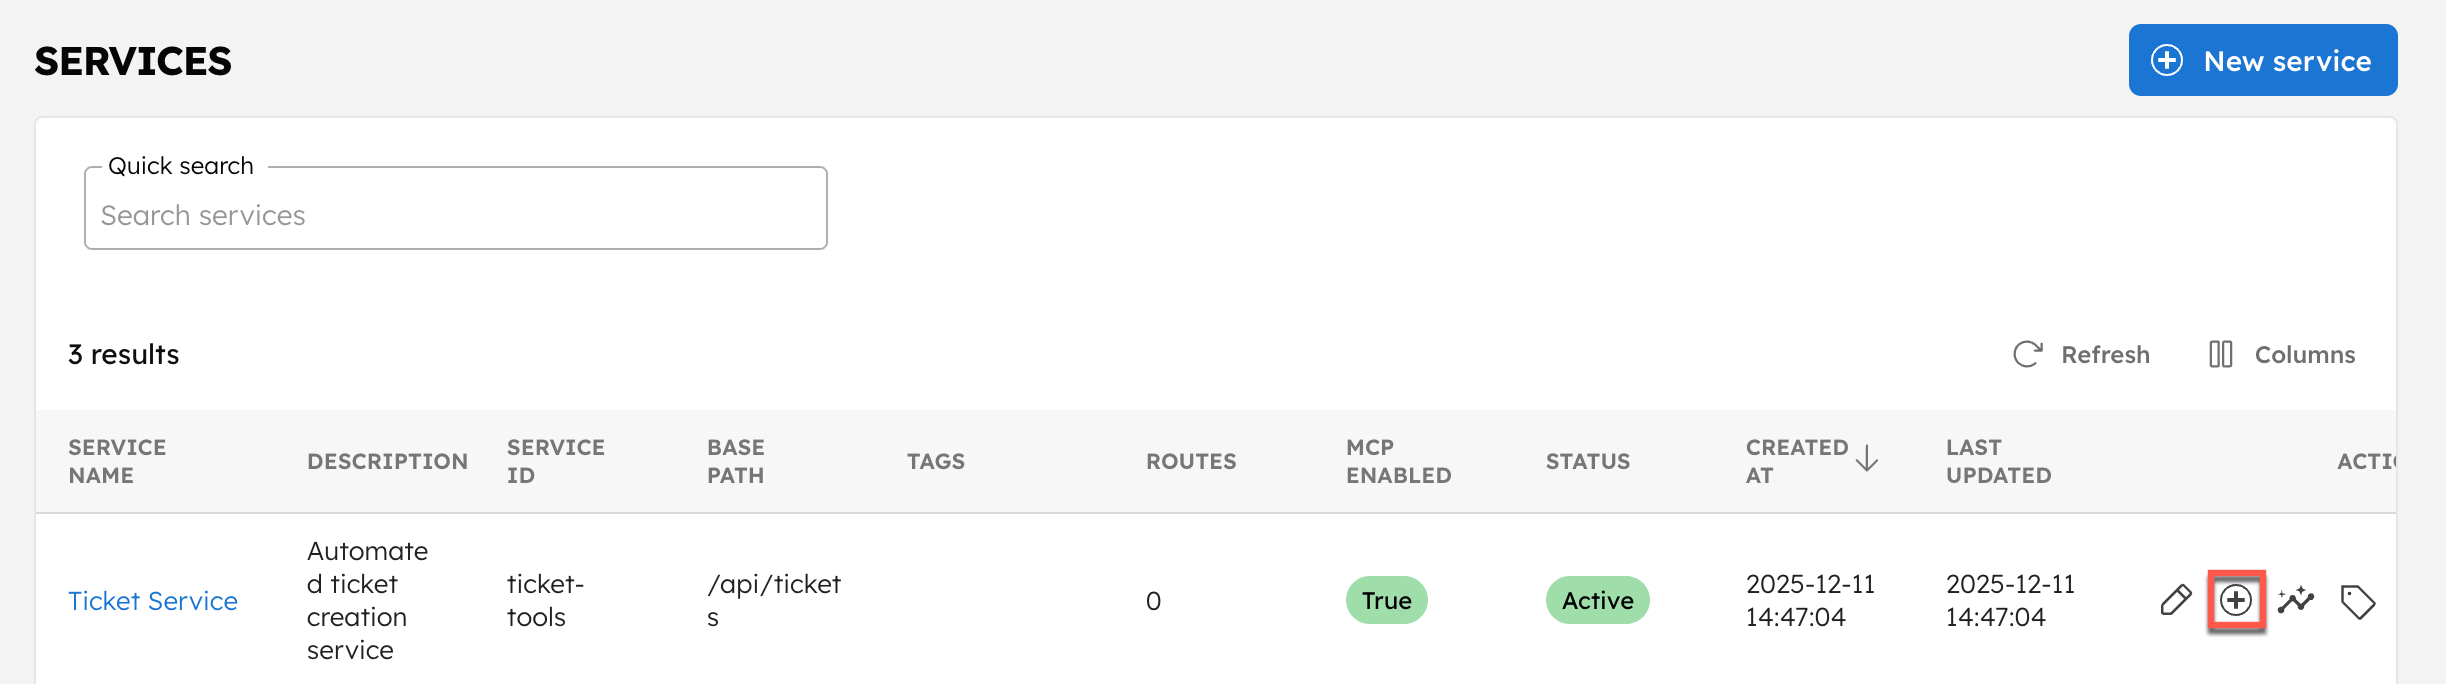Screen dimensions: 2446x684
Task: Sort by the Service Name column header
Action: 117,461
